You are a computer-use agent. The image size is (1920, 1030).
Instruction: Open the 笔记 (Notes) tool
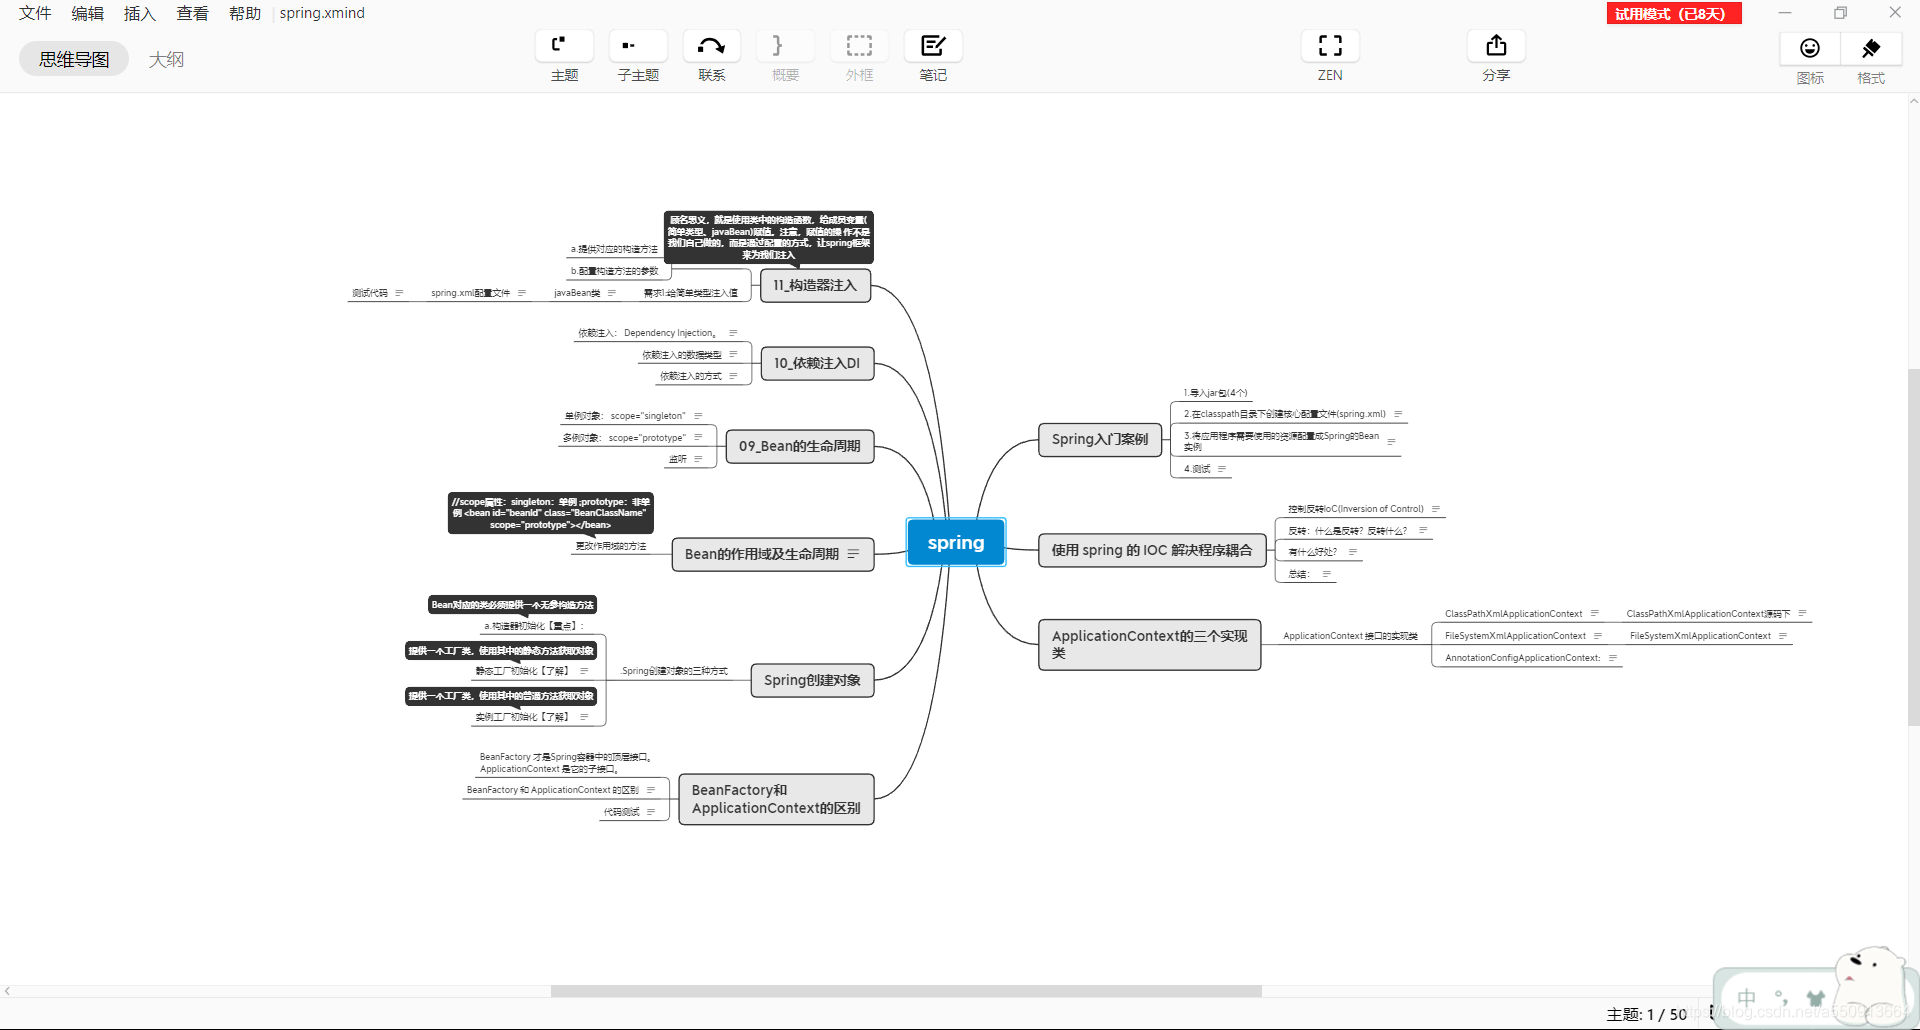933,46
